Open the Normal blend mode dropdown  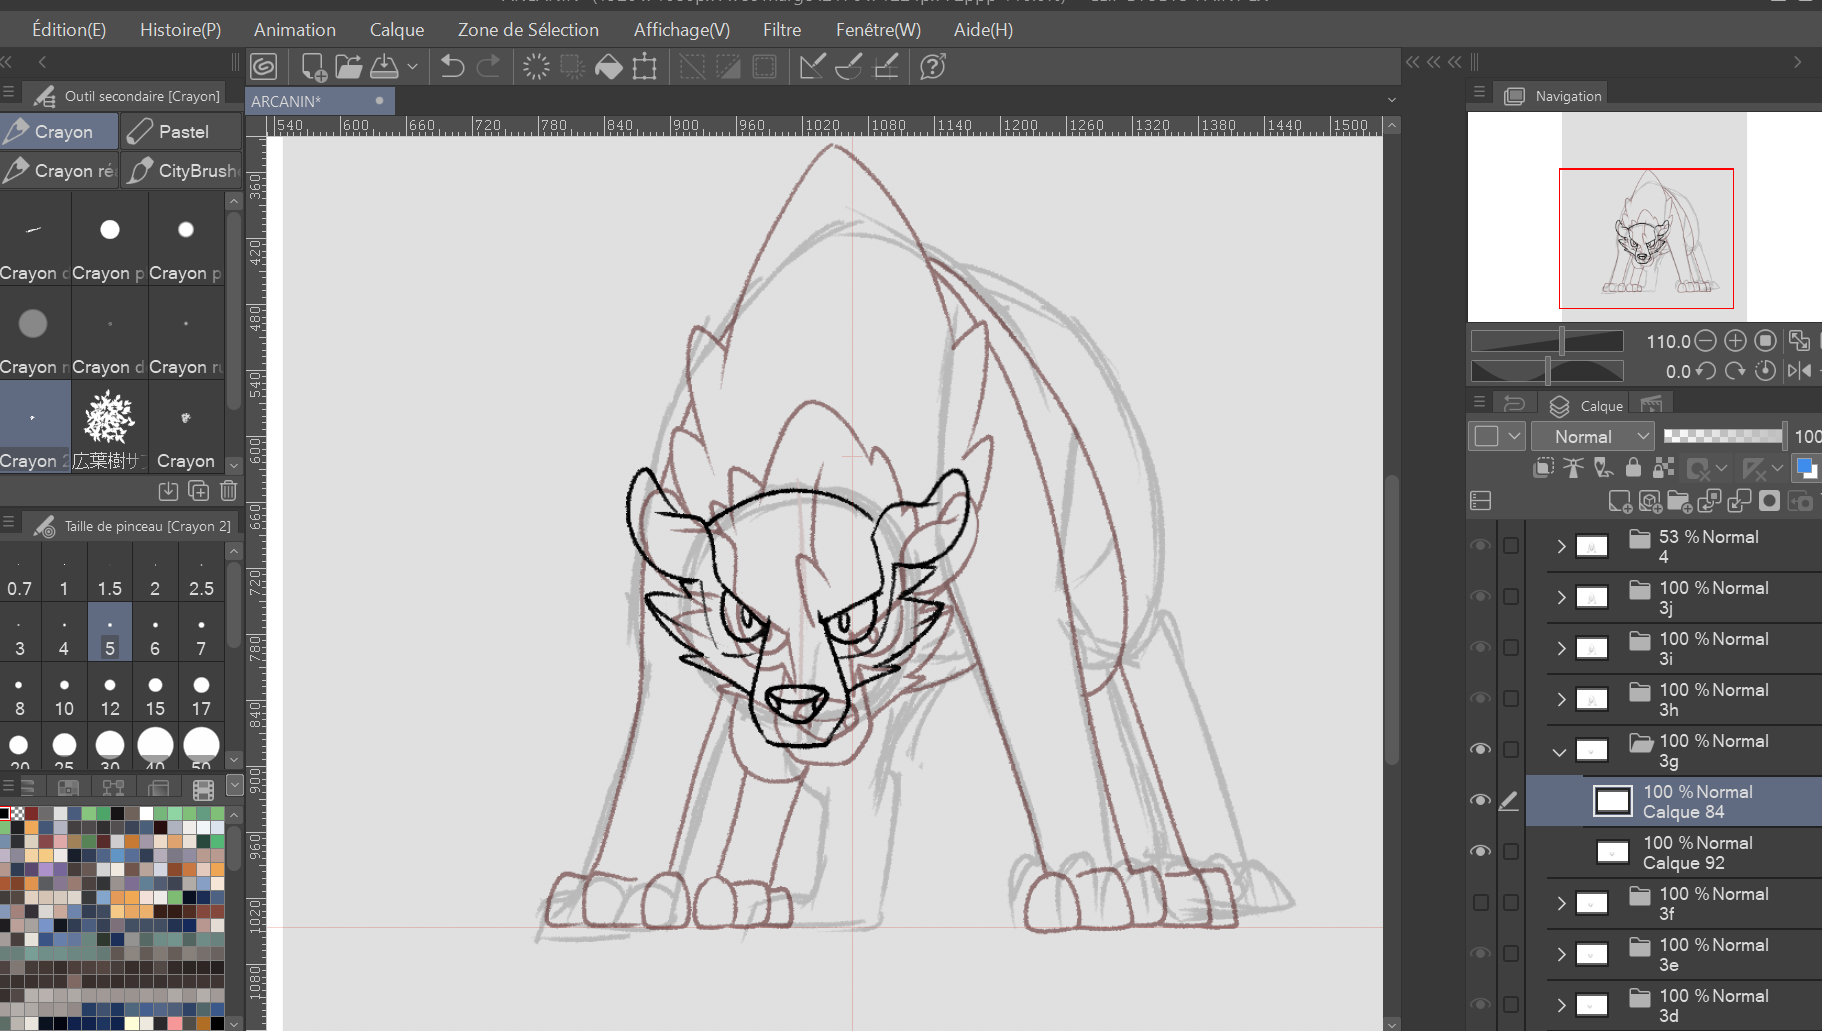(x=1593, y=436)
